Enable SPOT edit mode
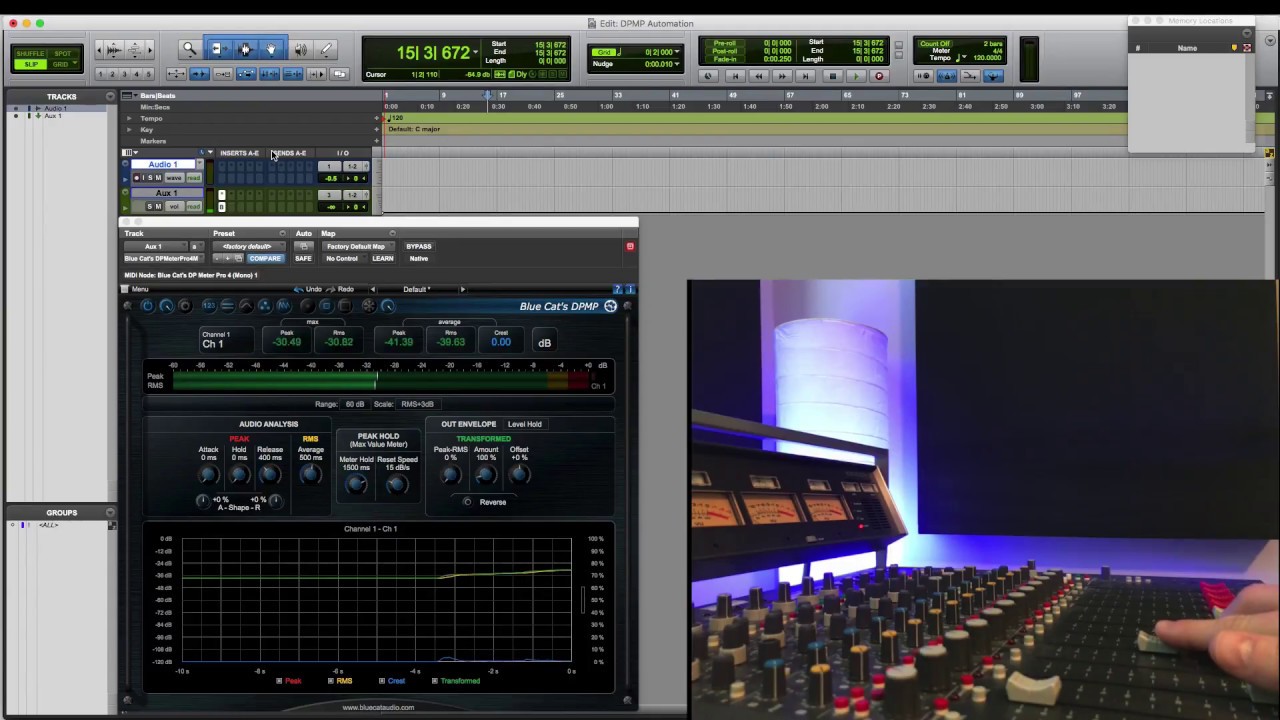The height and width of the screenshot is (720, 1280). click(x=62, y=53)
